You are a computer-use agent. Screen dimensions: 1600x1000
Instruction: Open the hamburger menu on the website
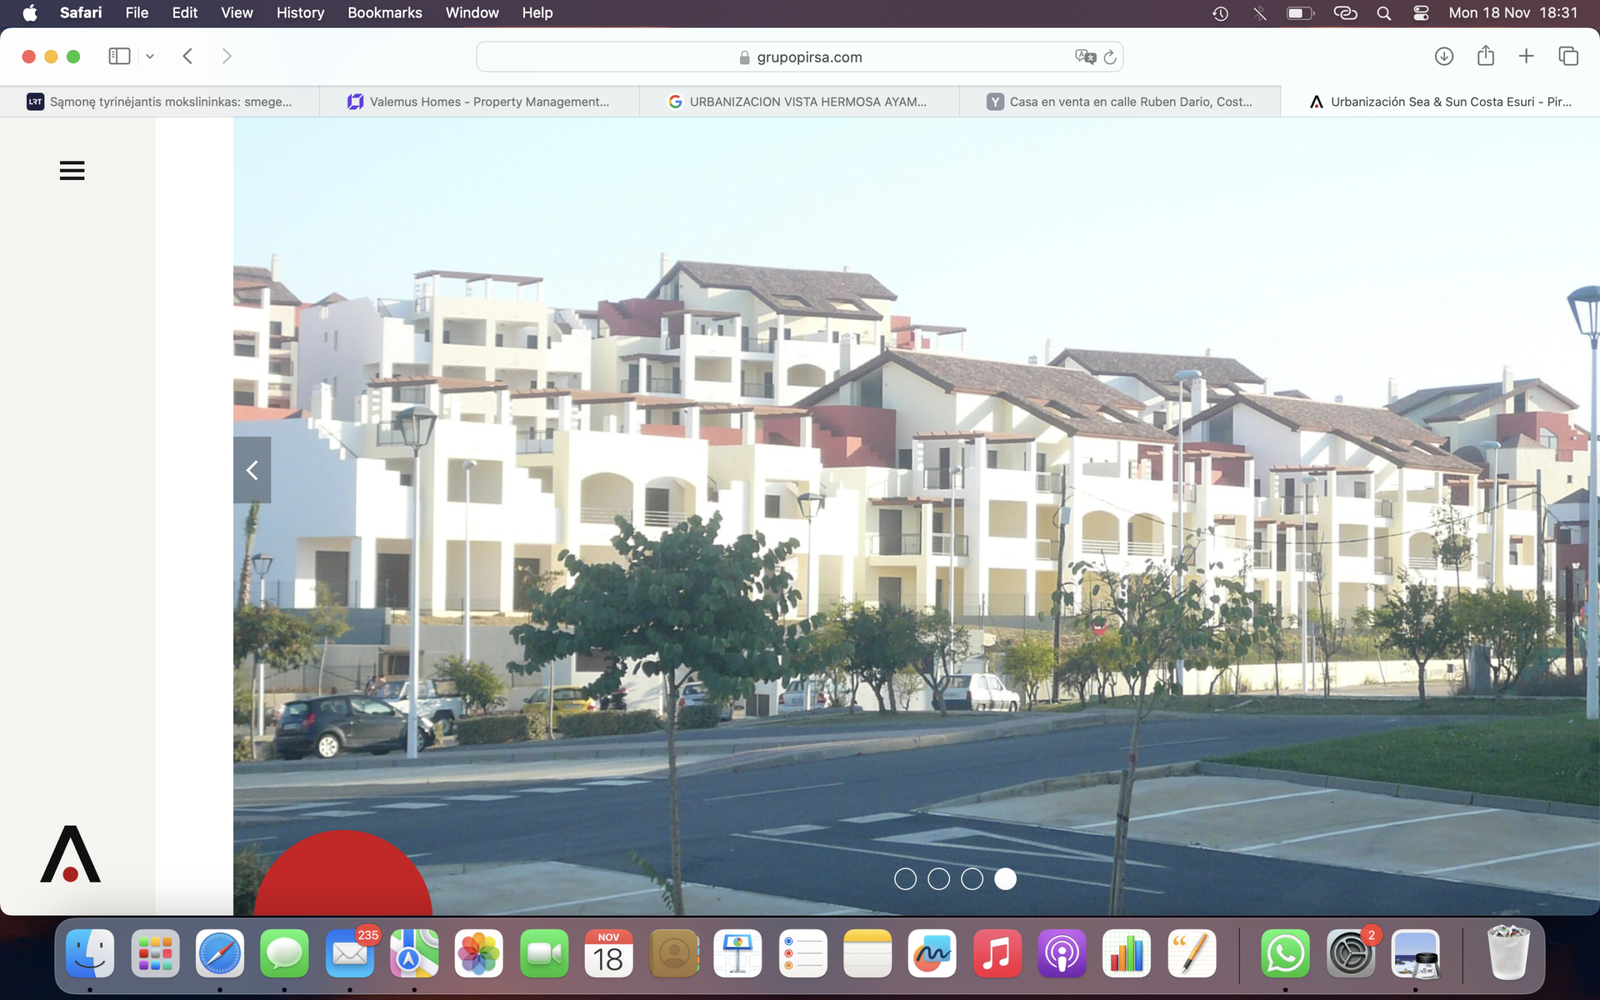72,171
